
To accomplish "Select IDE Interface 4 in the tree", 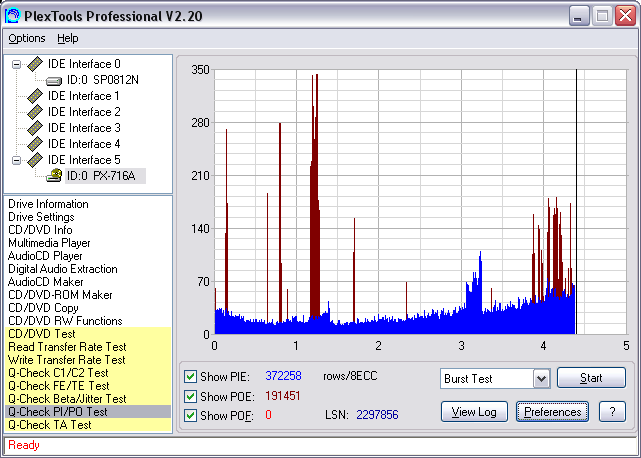I will [84, 144].
